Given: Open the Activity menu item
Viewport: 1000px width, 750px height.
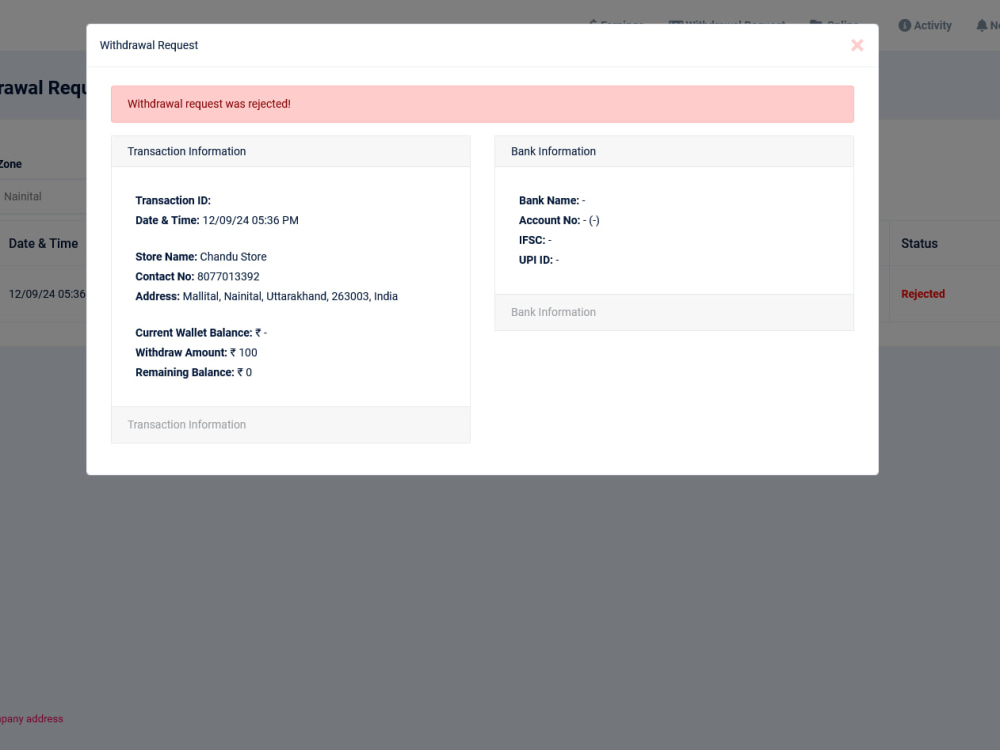Looking at the screenshot, I should point(925,26).
